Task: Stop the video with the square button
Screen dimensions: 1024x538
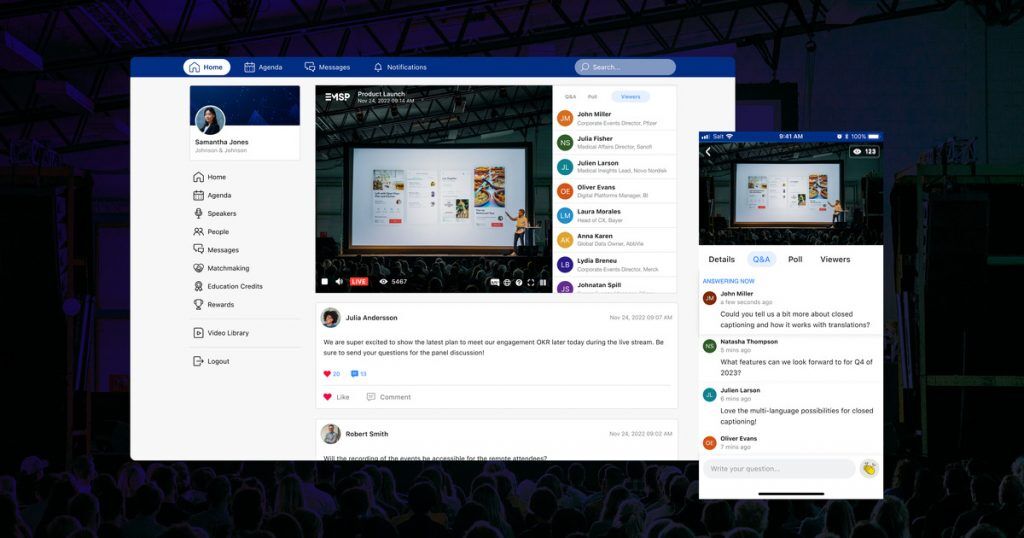Action: coord(324,282)
